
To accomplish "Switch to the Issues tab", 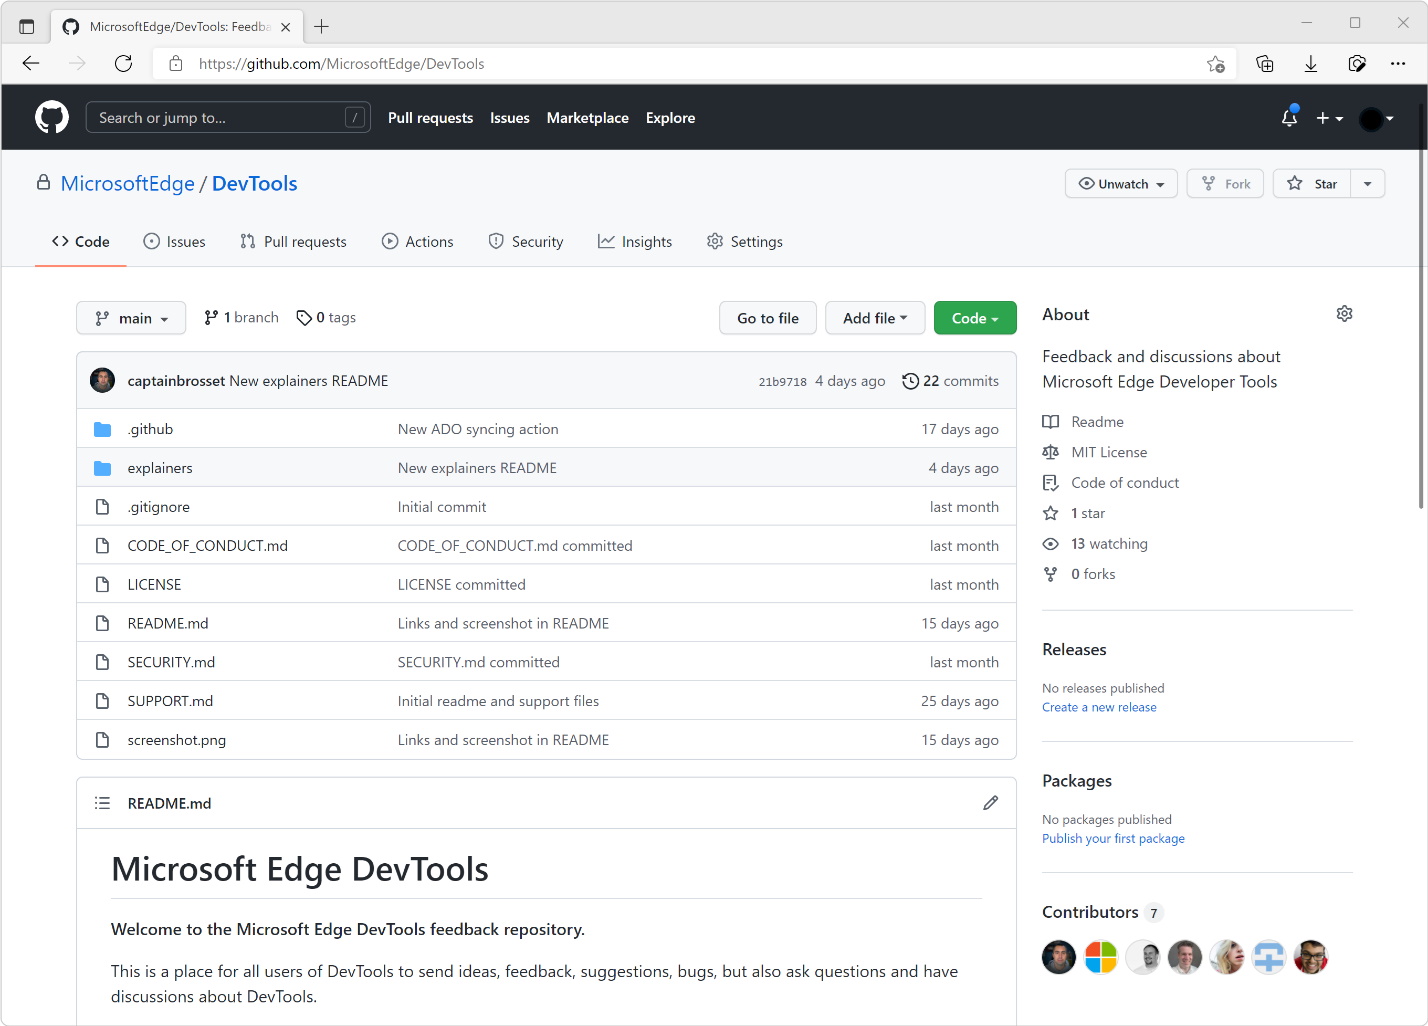I will coord(174,241).
